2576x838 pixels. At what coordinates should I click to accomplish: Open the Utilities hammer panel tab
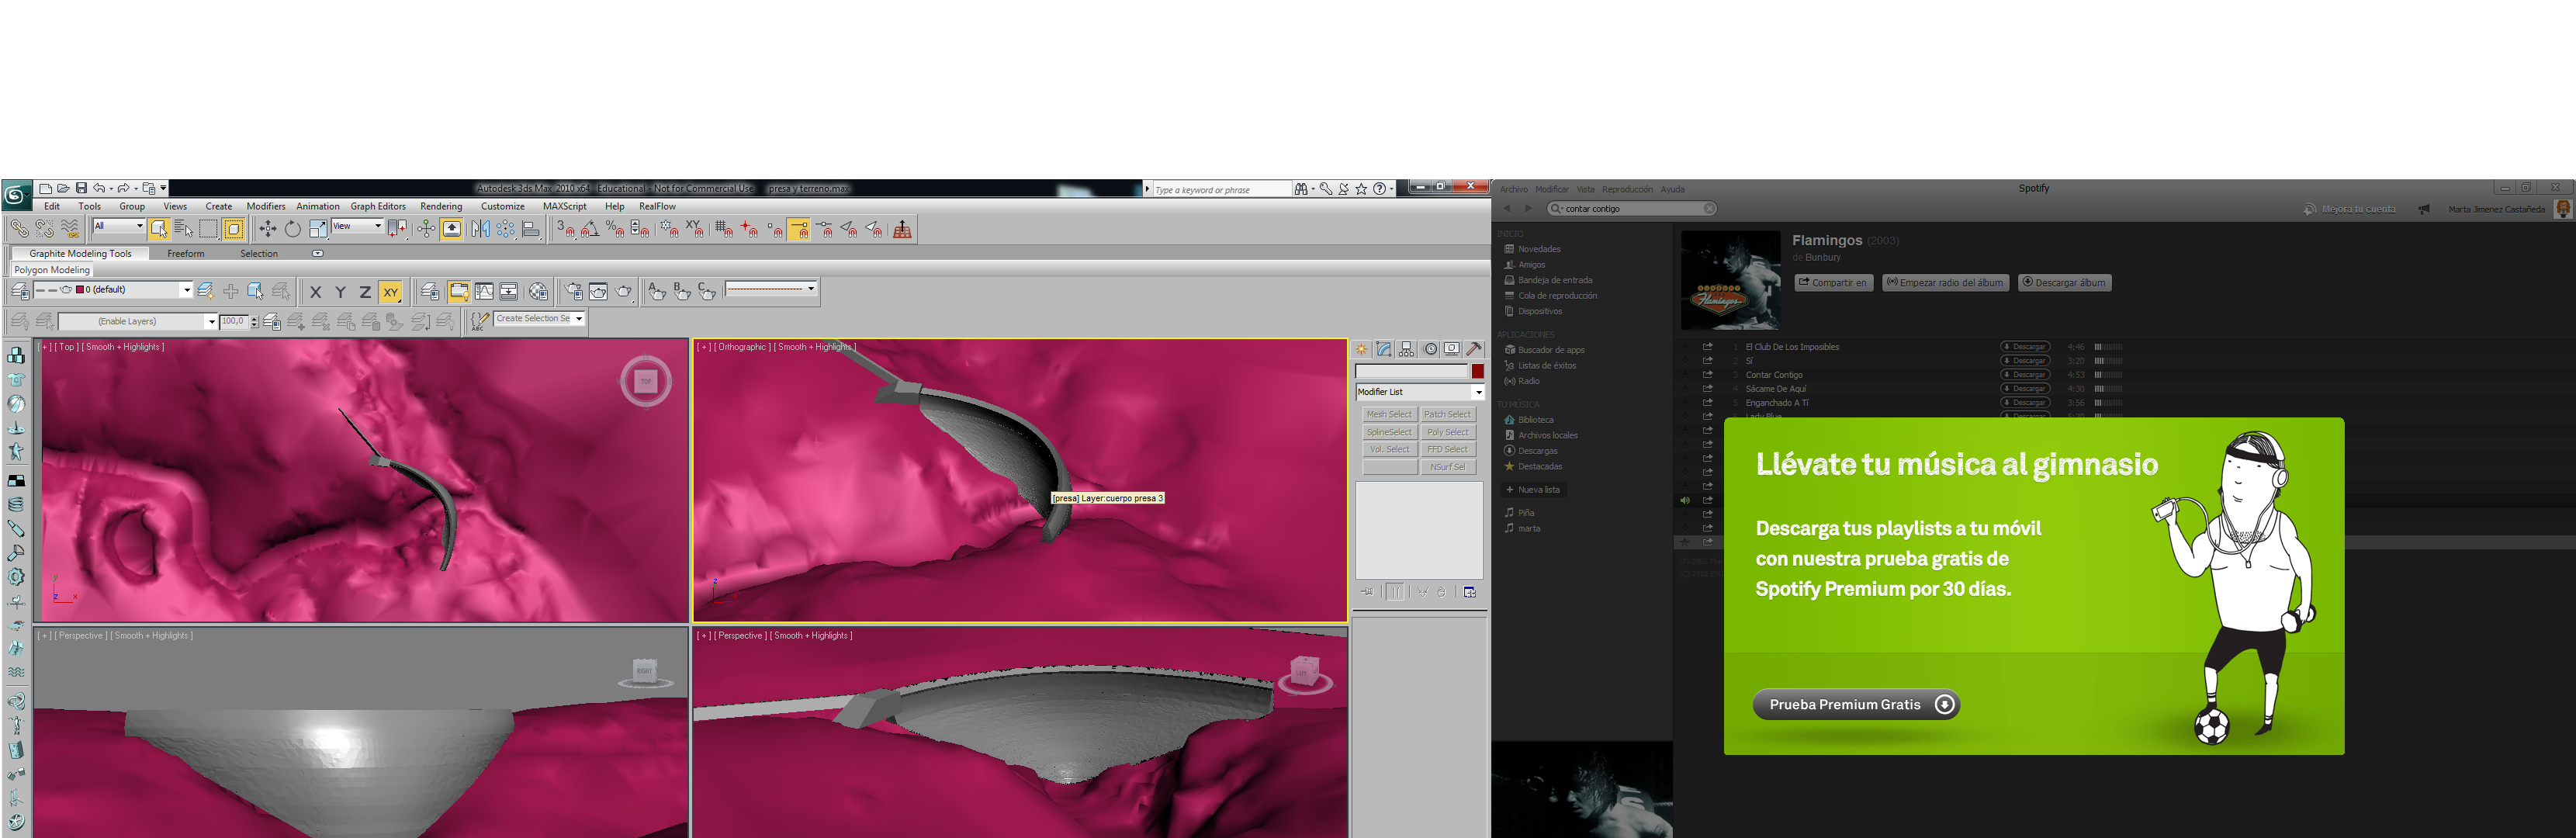coord(1474,349)
